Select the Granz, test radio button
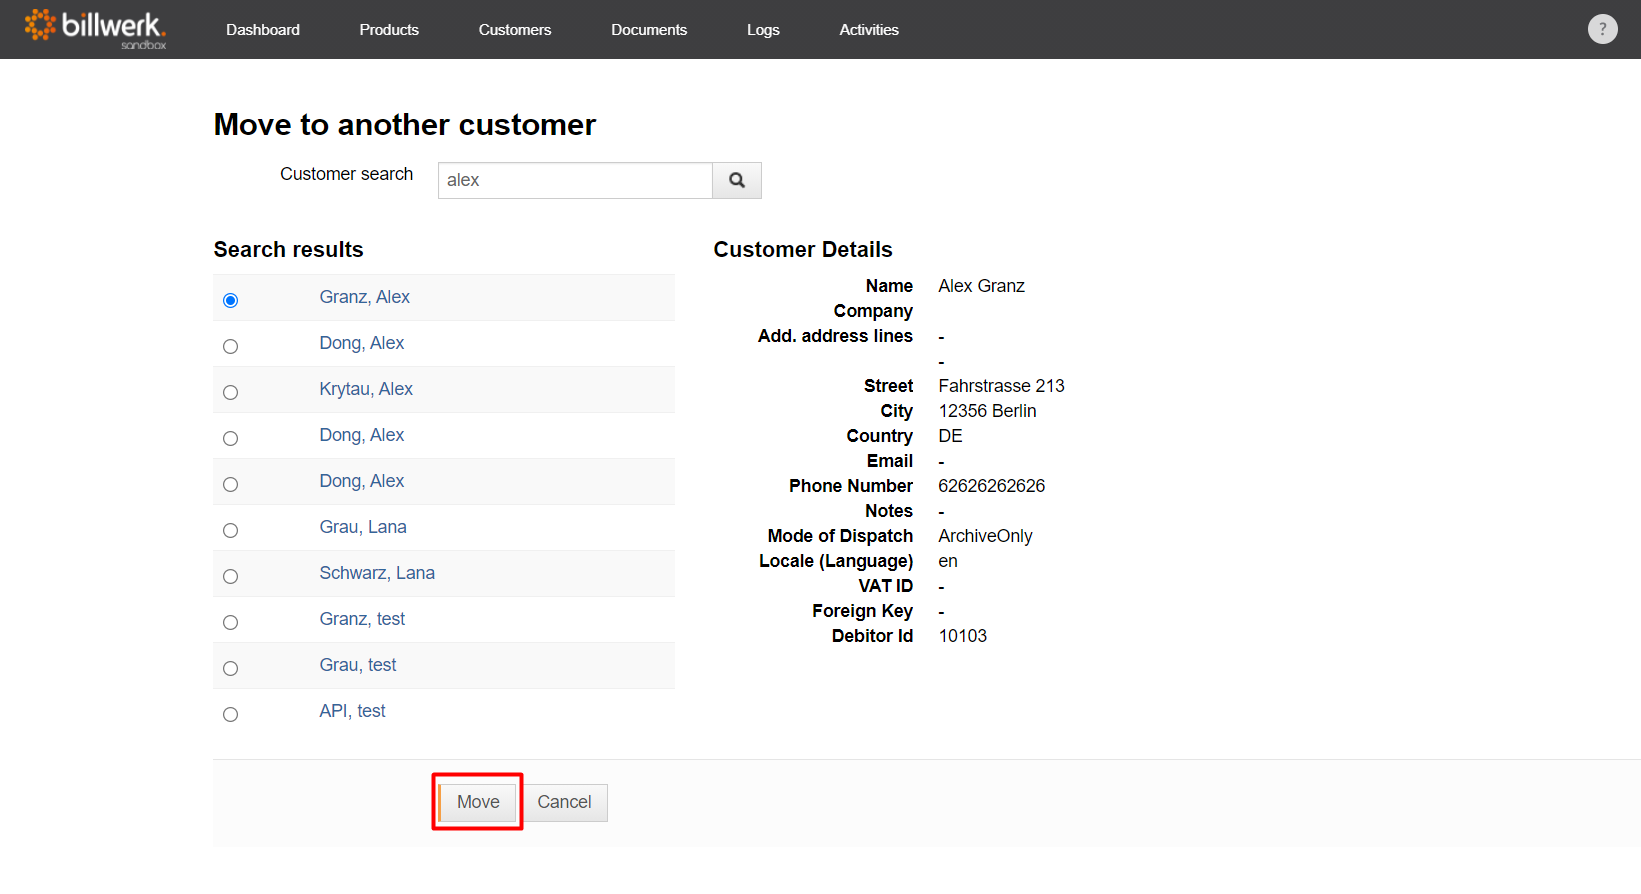The height and width of the screenshot is (894, 1641). click(230, 622)
